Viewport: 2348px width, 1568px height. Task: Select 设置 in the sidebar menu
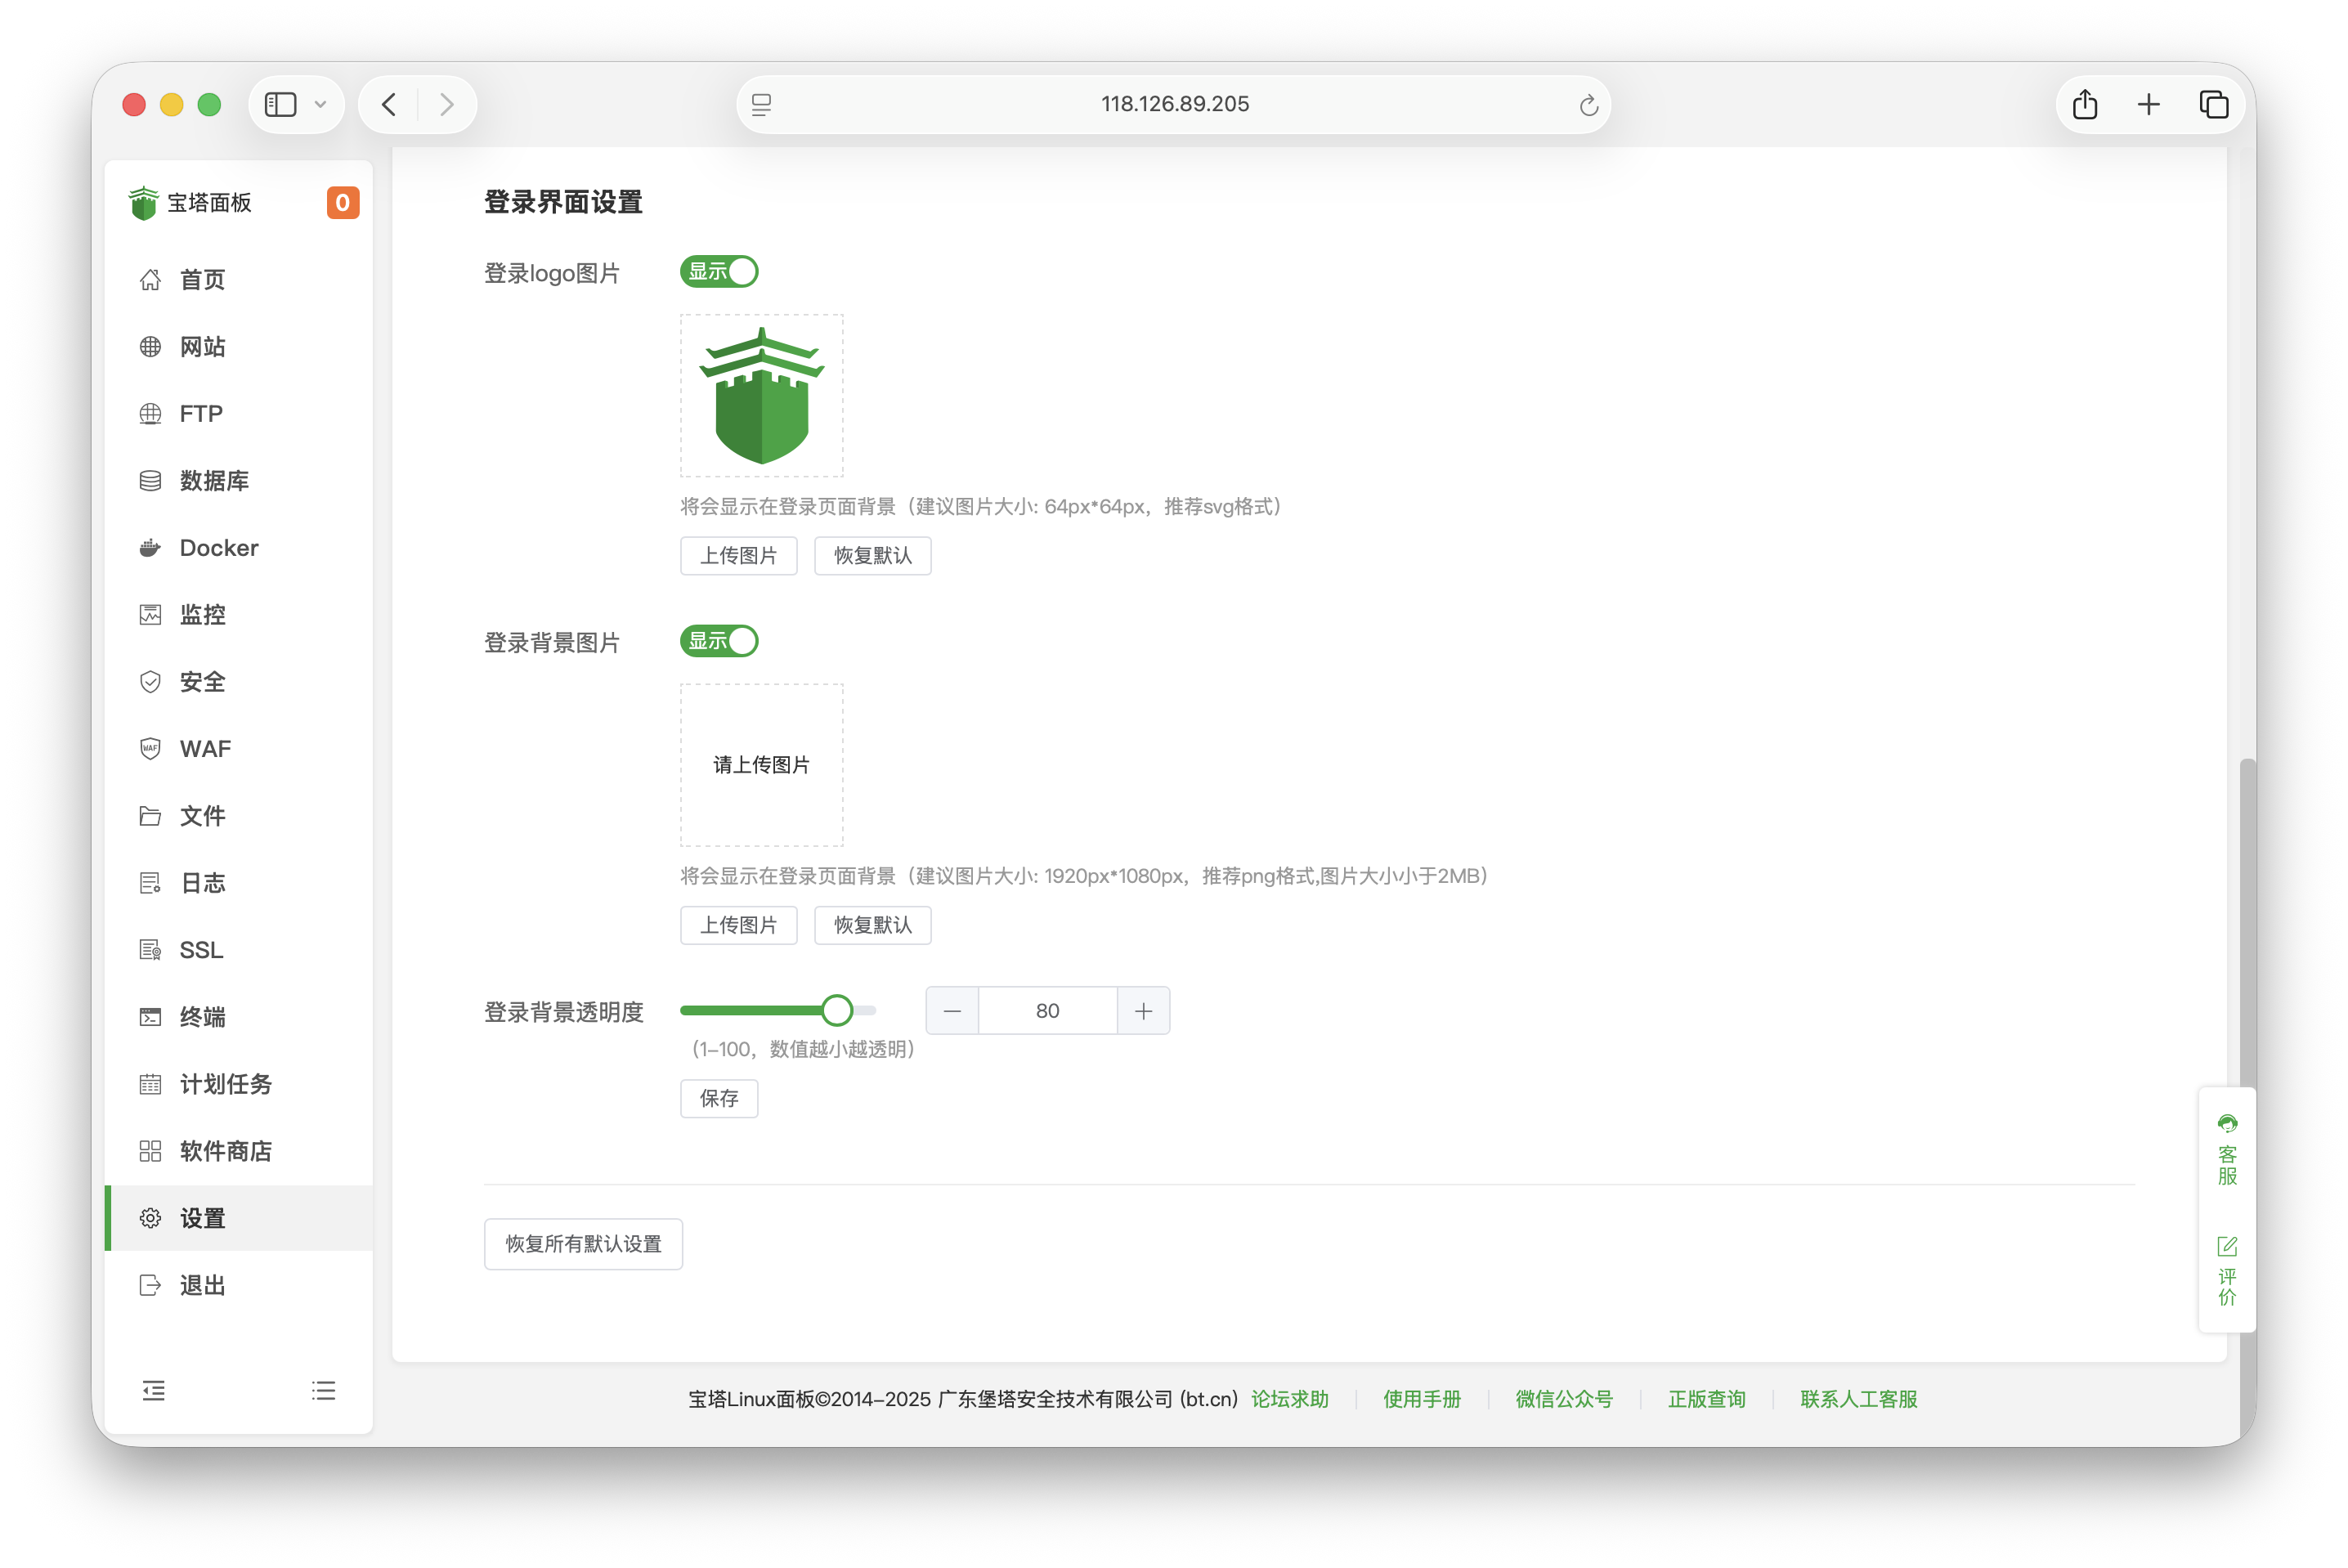[200, 1218]
